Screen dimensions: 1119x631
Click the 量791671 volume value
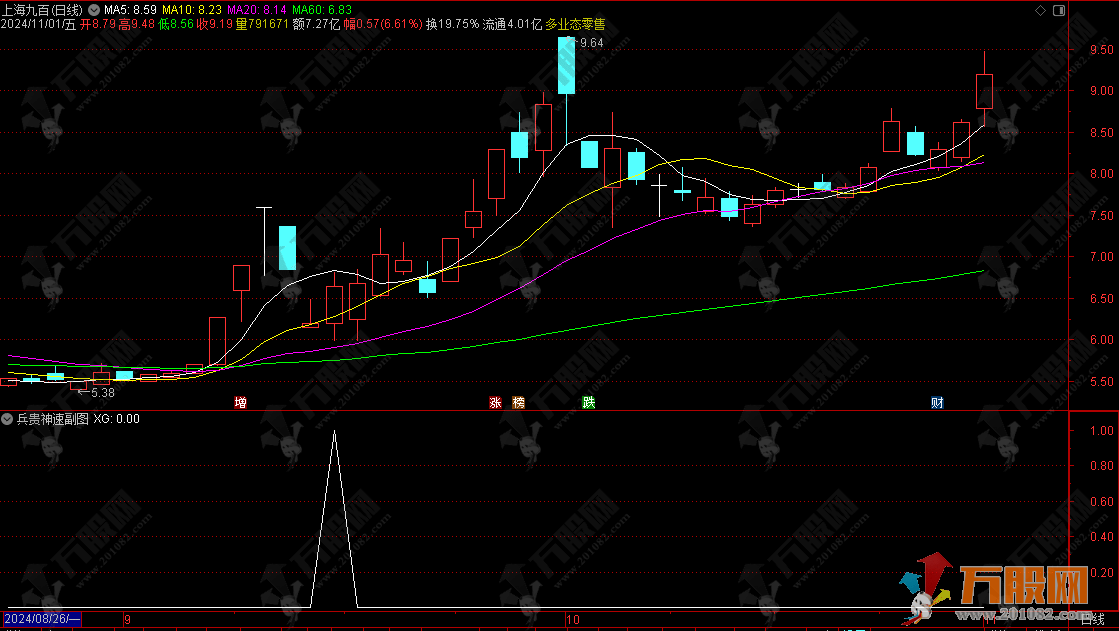point(263,24)
